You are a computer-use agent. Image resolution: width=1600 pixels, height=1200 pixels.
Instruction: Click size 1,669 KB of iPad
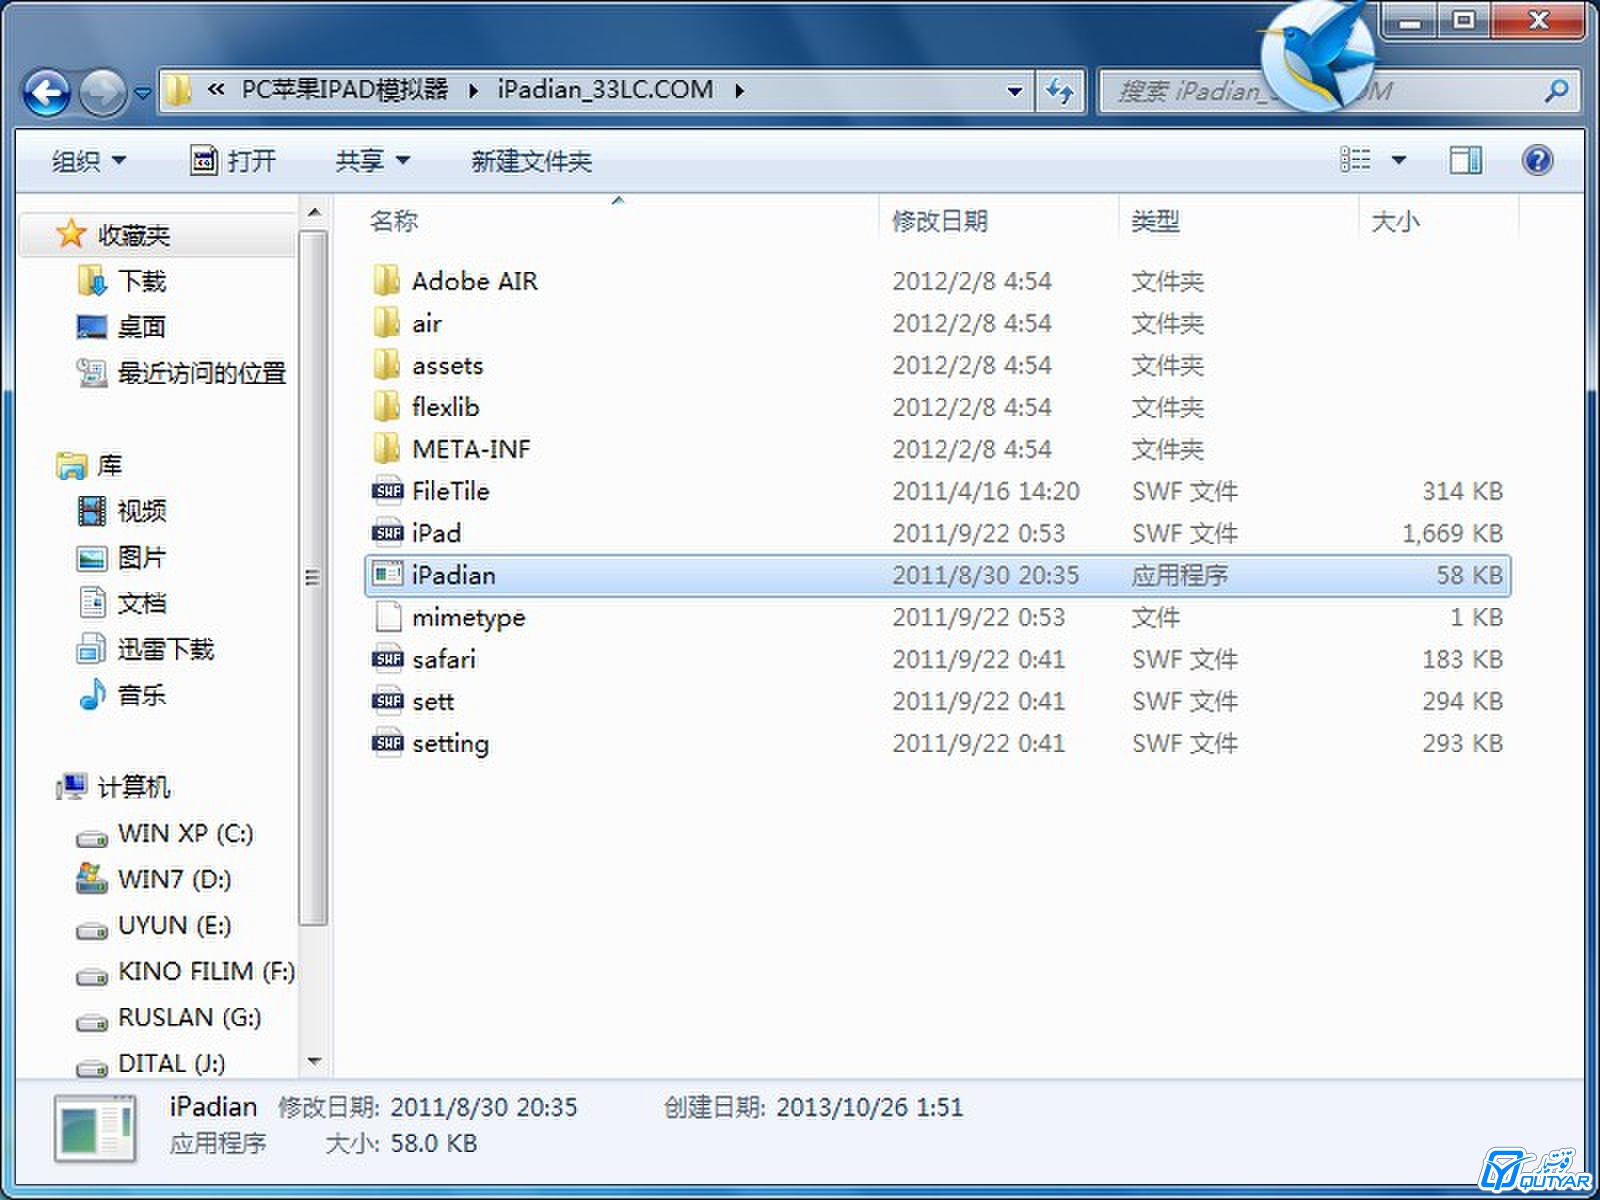1453,533
